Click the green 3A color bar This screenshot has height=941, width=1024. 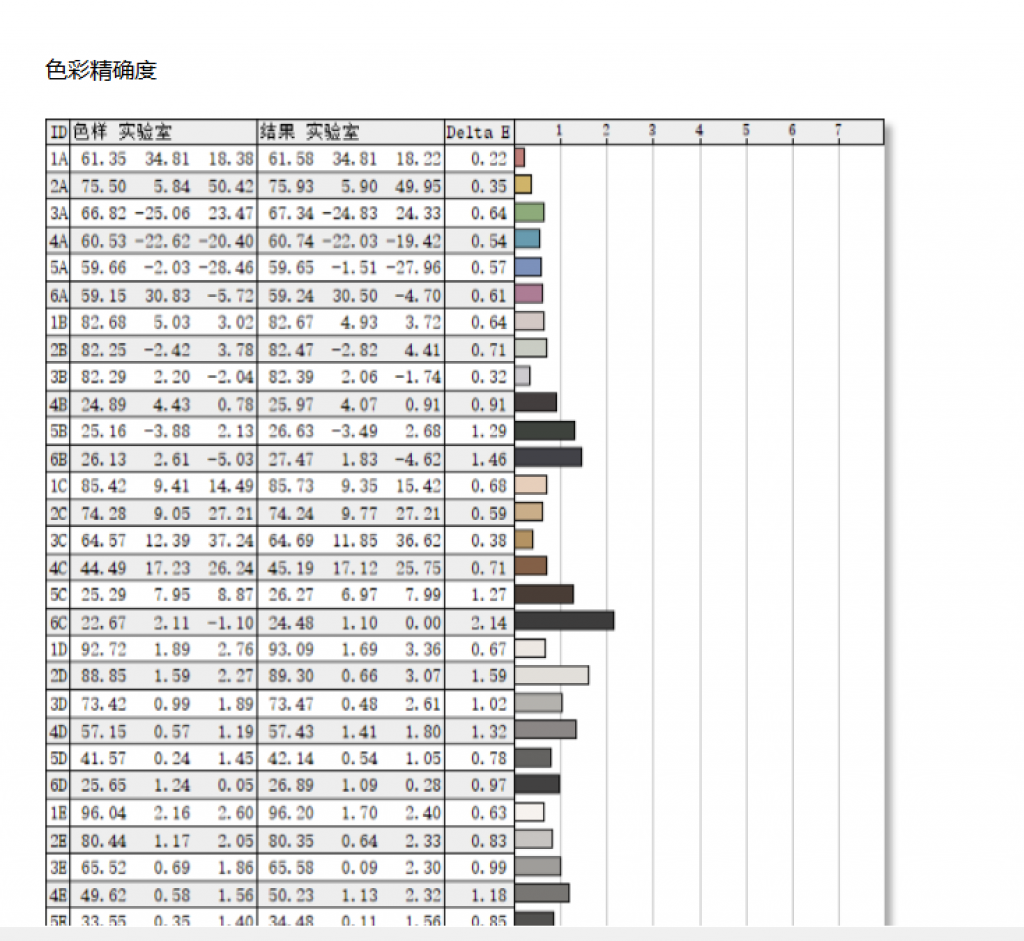tap(529, 212)
